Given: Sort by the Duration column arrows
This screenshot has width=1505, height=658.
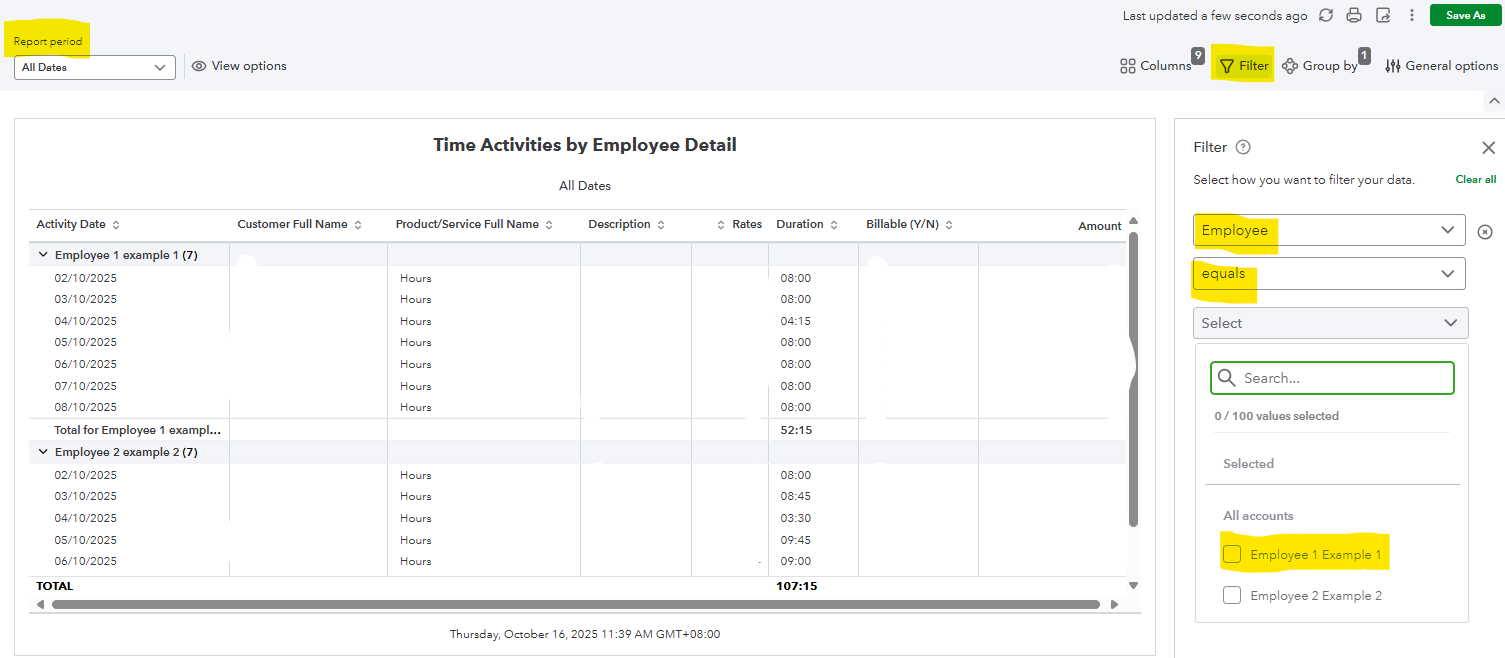Looking at the screenshot, I should (x=834, y=225).
